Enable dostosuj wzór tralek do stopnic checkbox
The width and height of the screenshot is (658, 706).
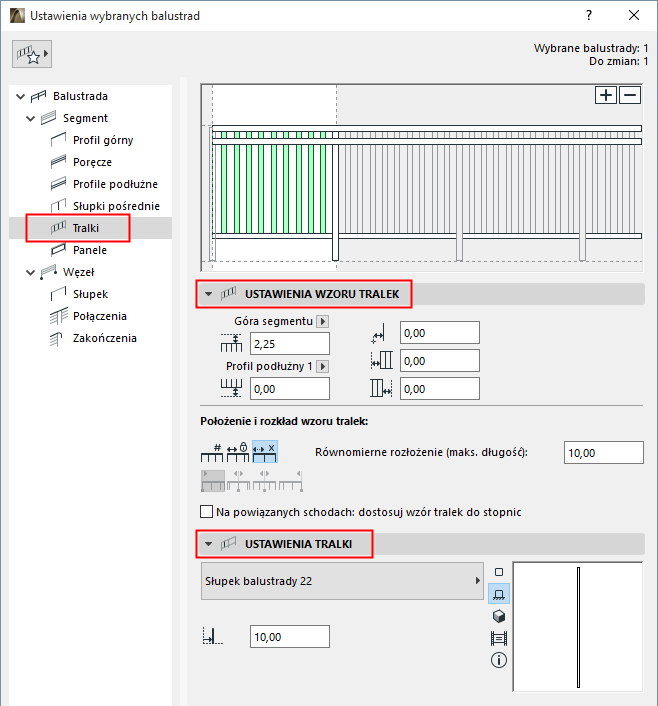click(206, 512)
